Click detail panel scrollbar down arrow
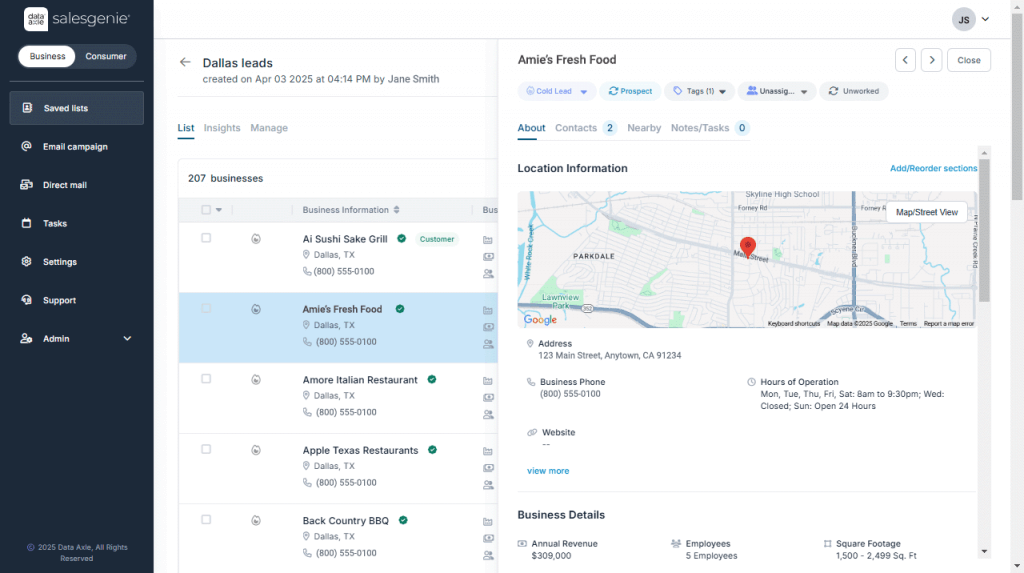Screen dimensions: 1024x573 pos(984,551)
